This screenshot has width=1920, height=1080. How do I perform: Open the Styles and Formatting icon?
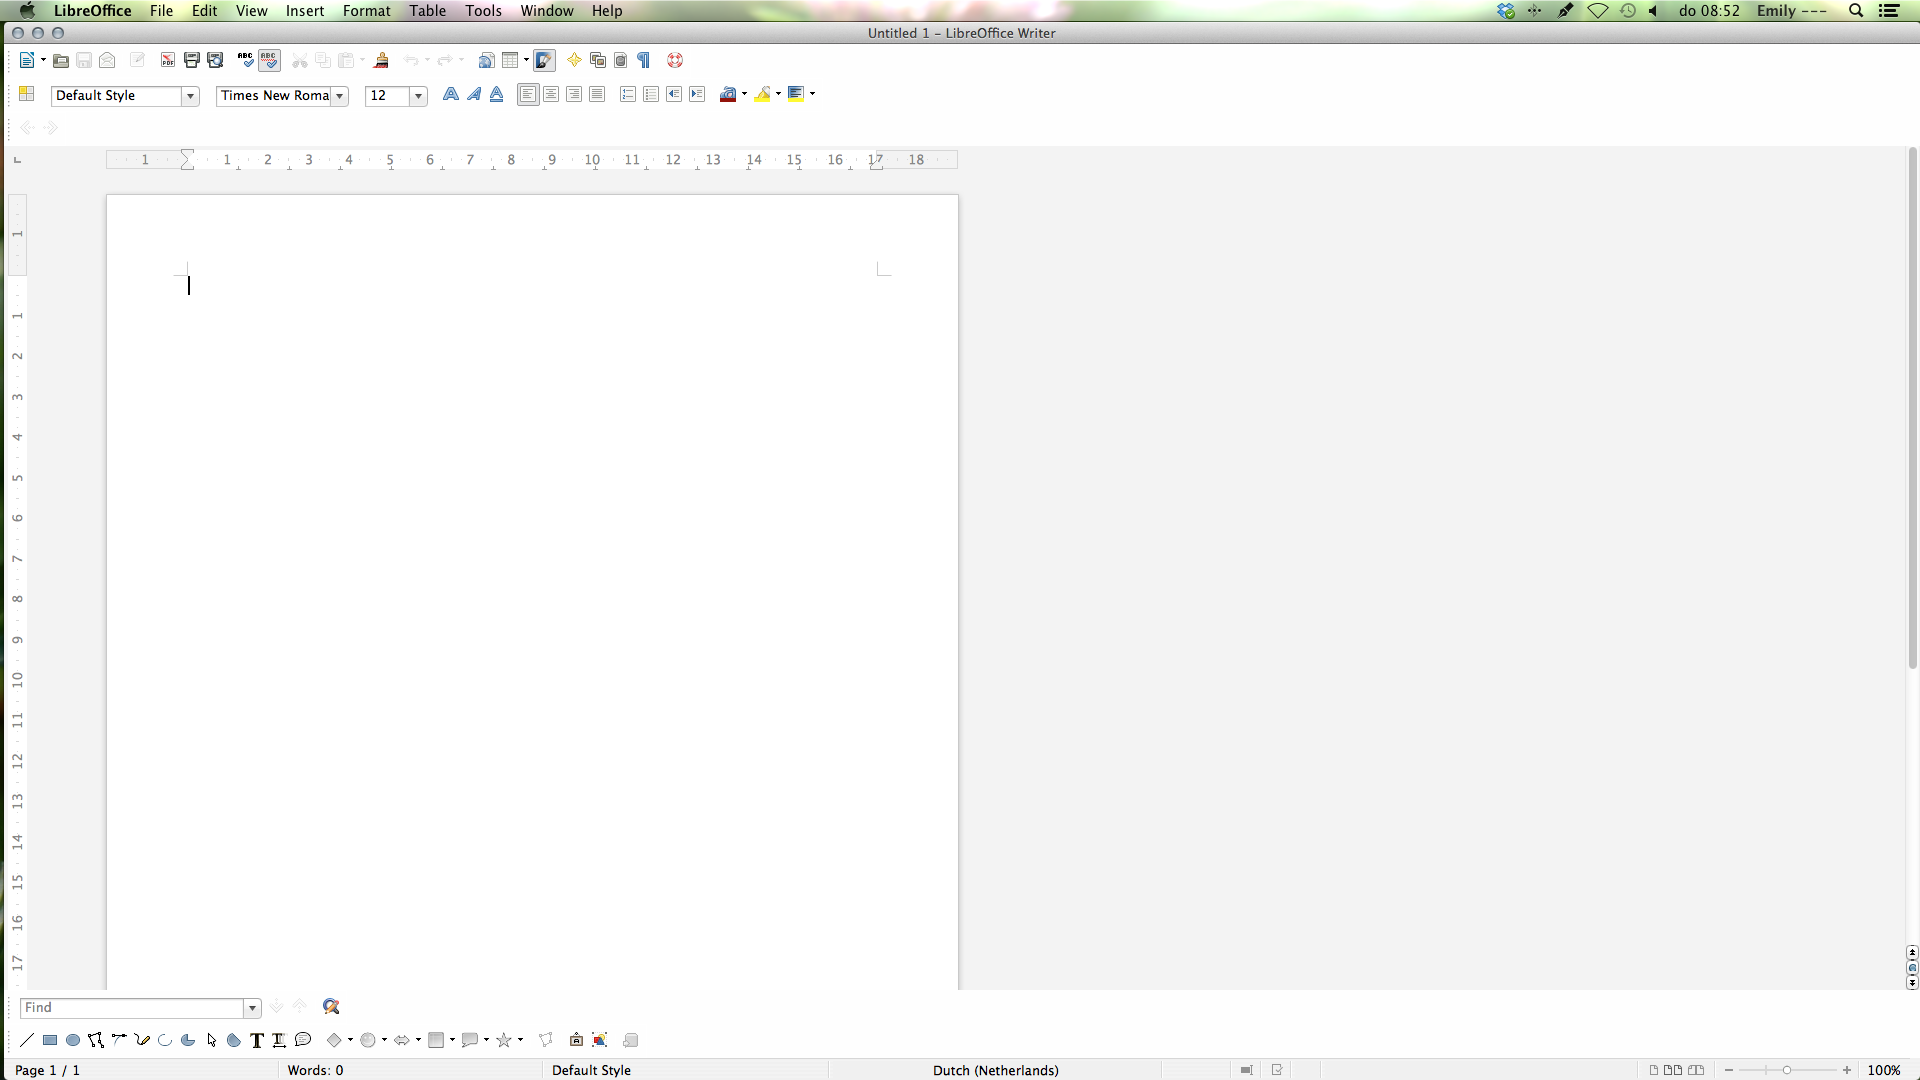pyautogui.click(x=27, y=94)
